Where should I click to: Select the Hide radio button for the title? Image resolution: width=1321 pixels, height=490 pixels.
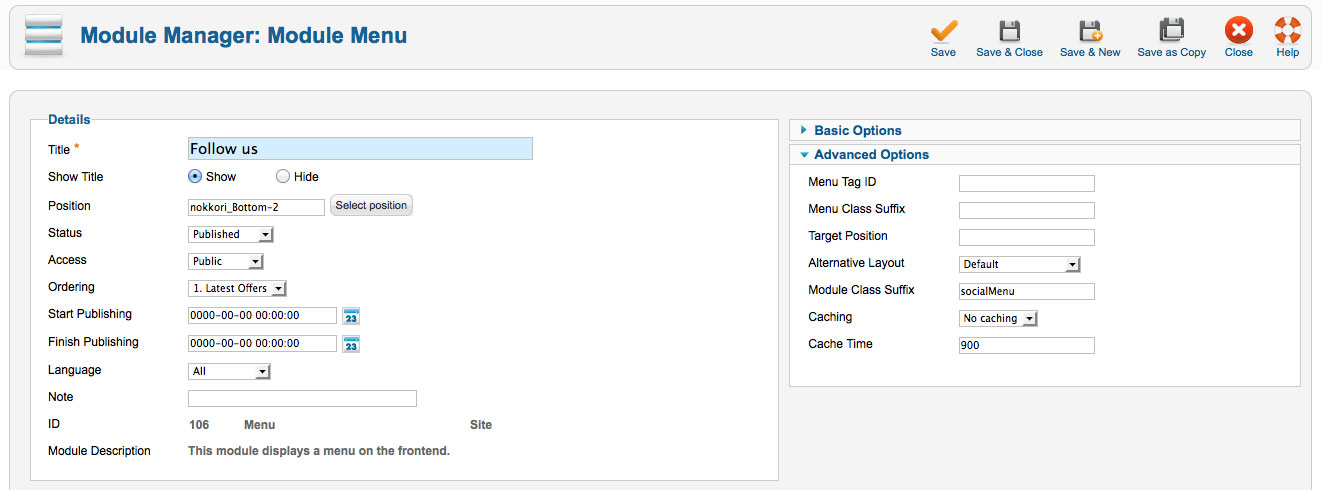(283, 177)
